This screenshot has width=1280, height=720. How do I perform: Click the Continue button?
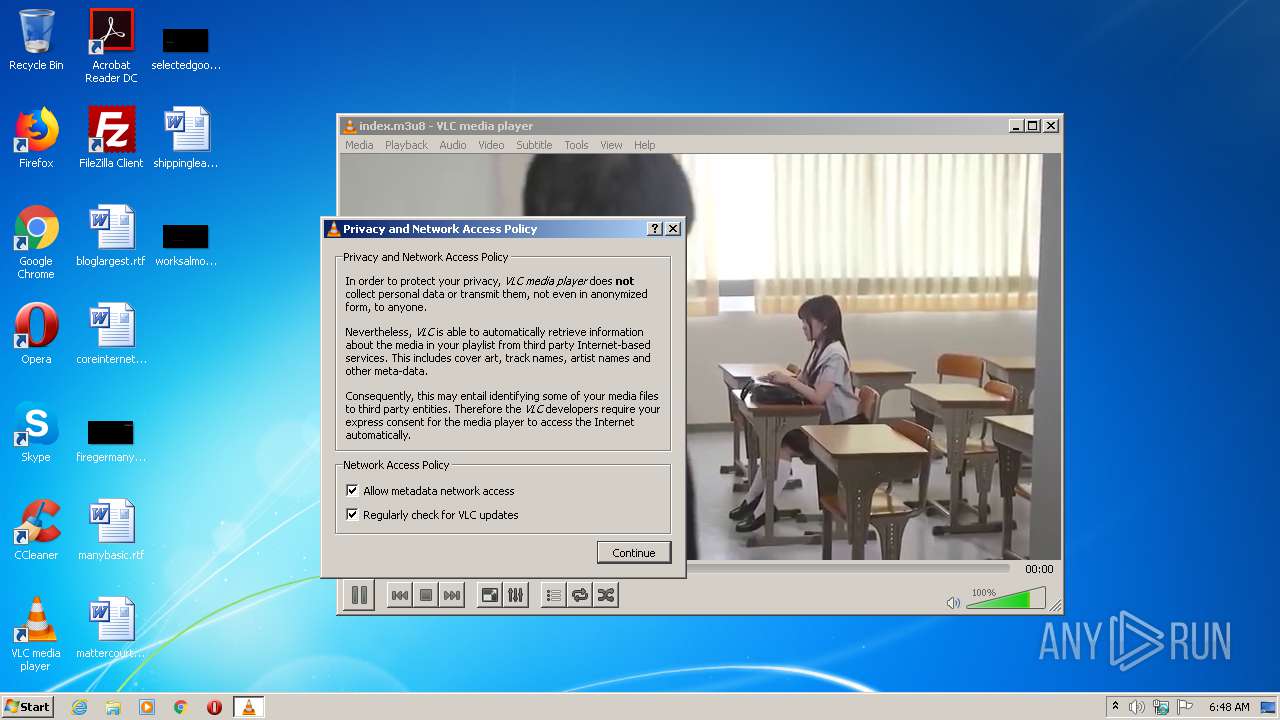(x=634, y=553)
